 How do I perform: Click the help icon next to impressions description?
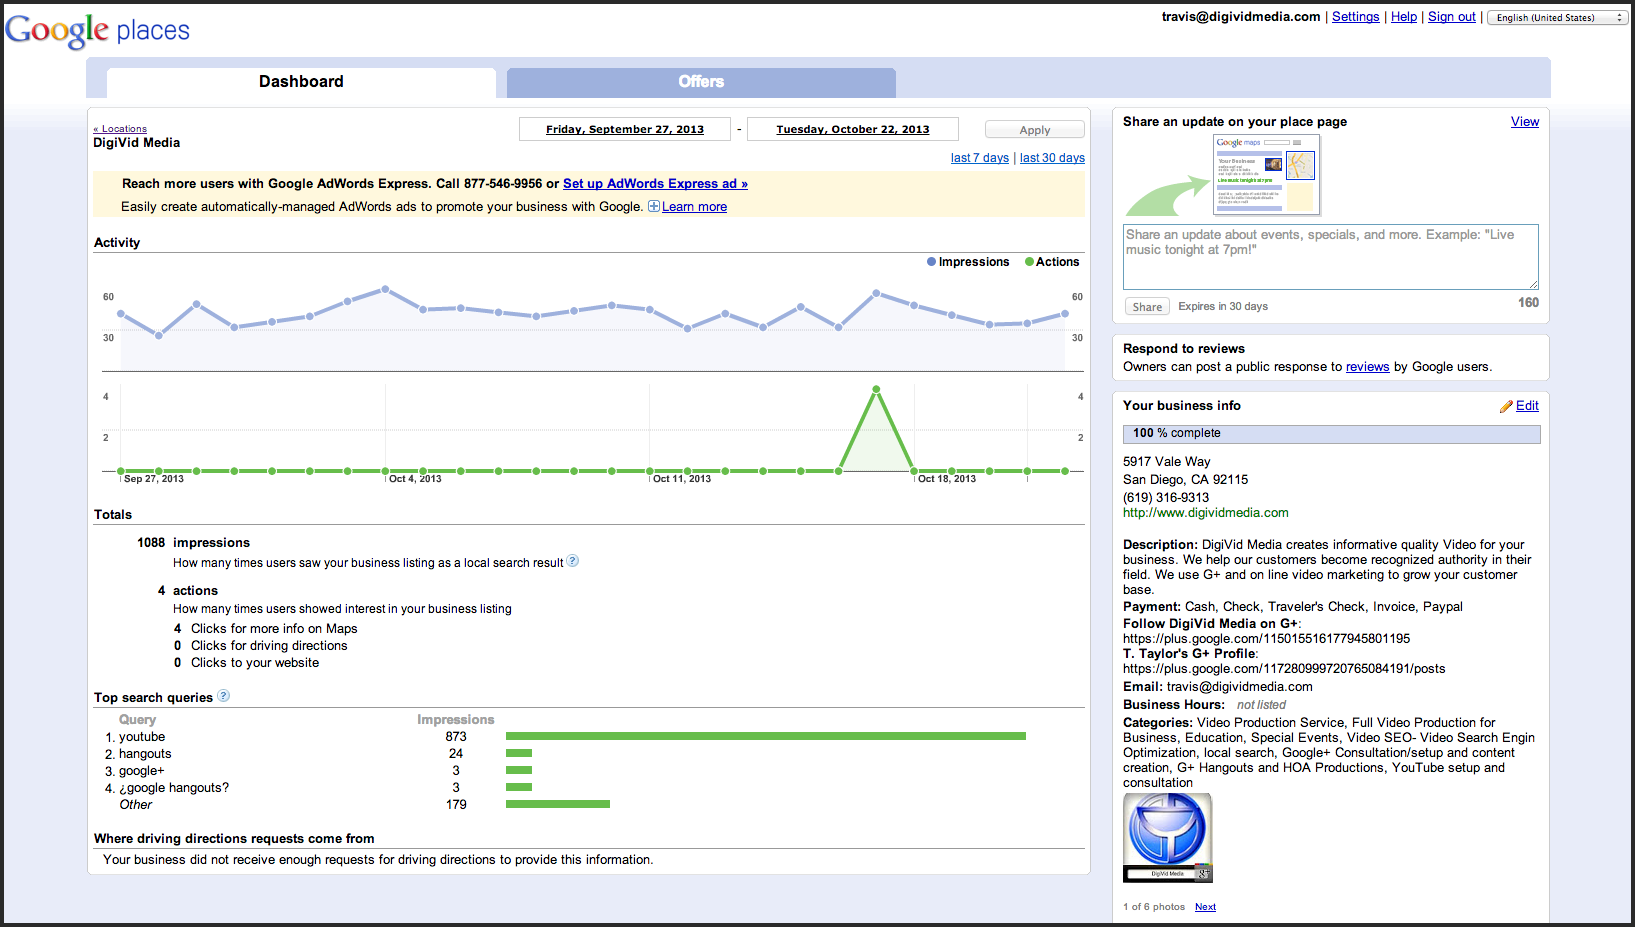coord(573,561)
